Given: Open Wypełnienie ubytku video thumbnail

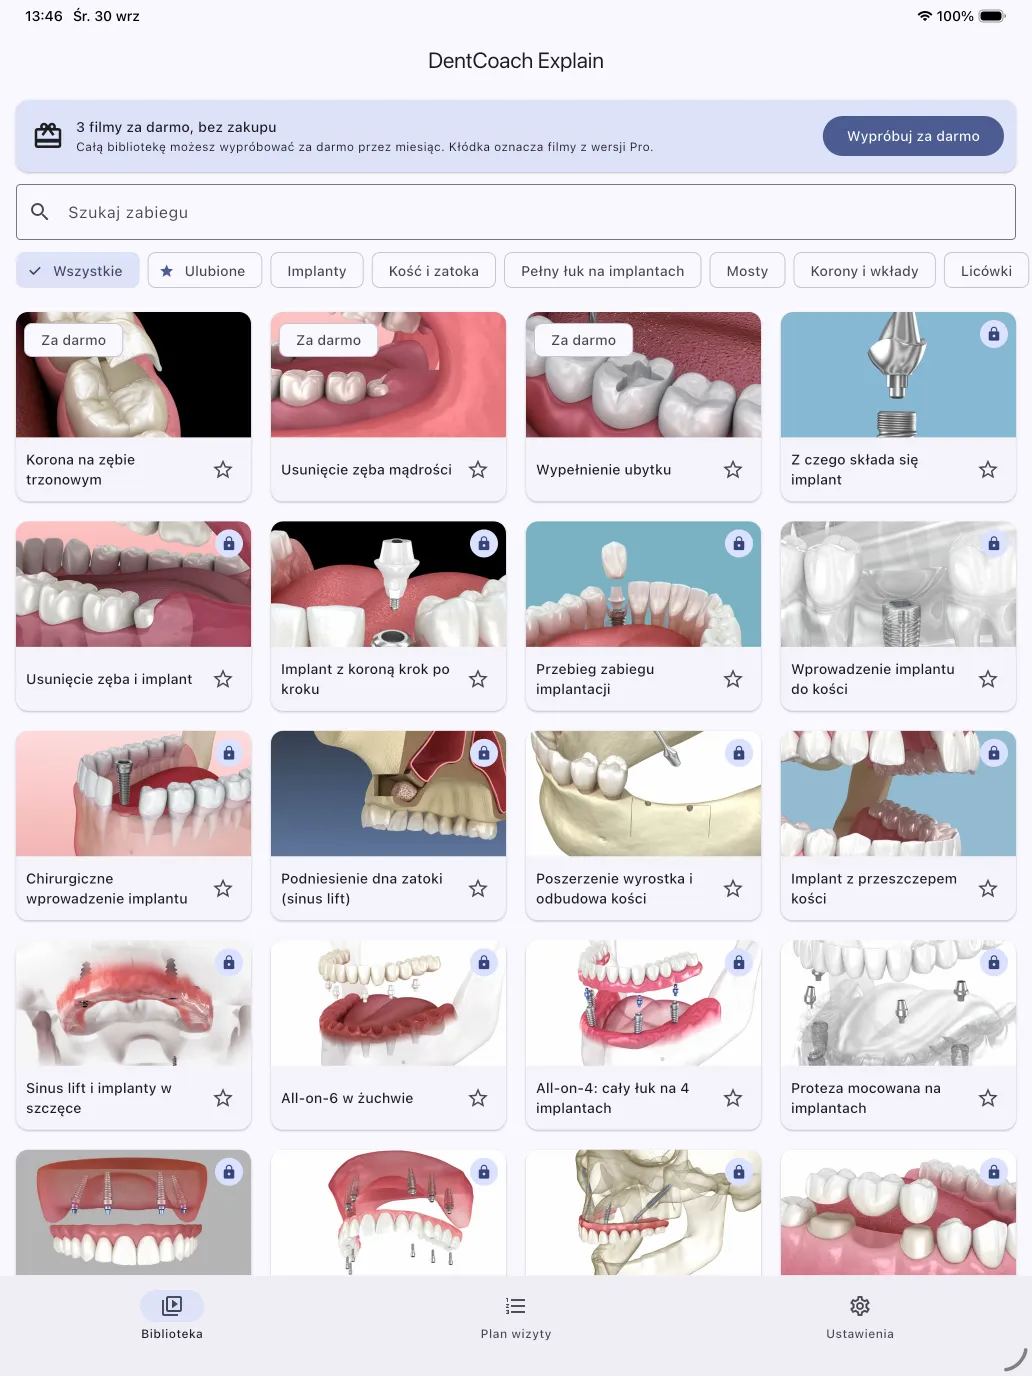Looking at the screenshot, I should pyautogui.click(x=644, y=375).
